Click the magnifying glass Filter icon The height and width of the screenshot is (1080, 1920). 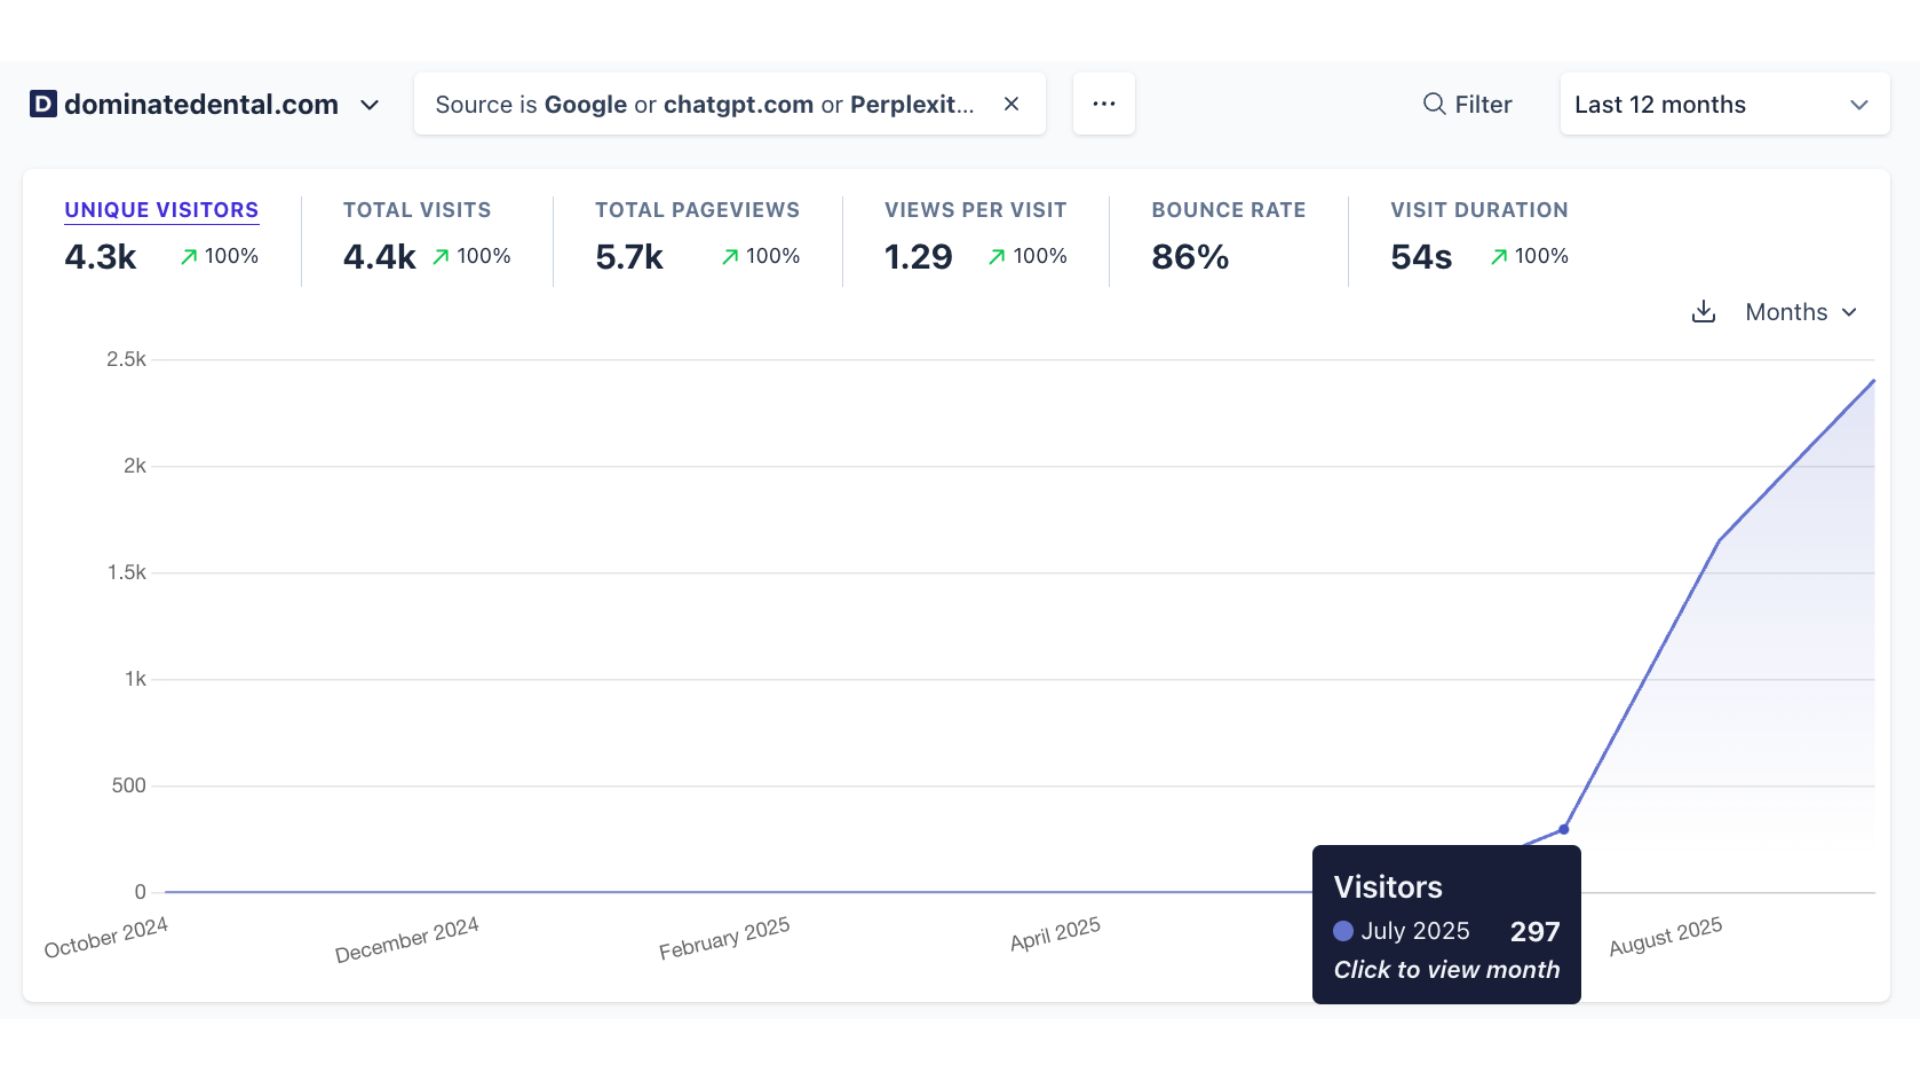coord(1434,103)
